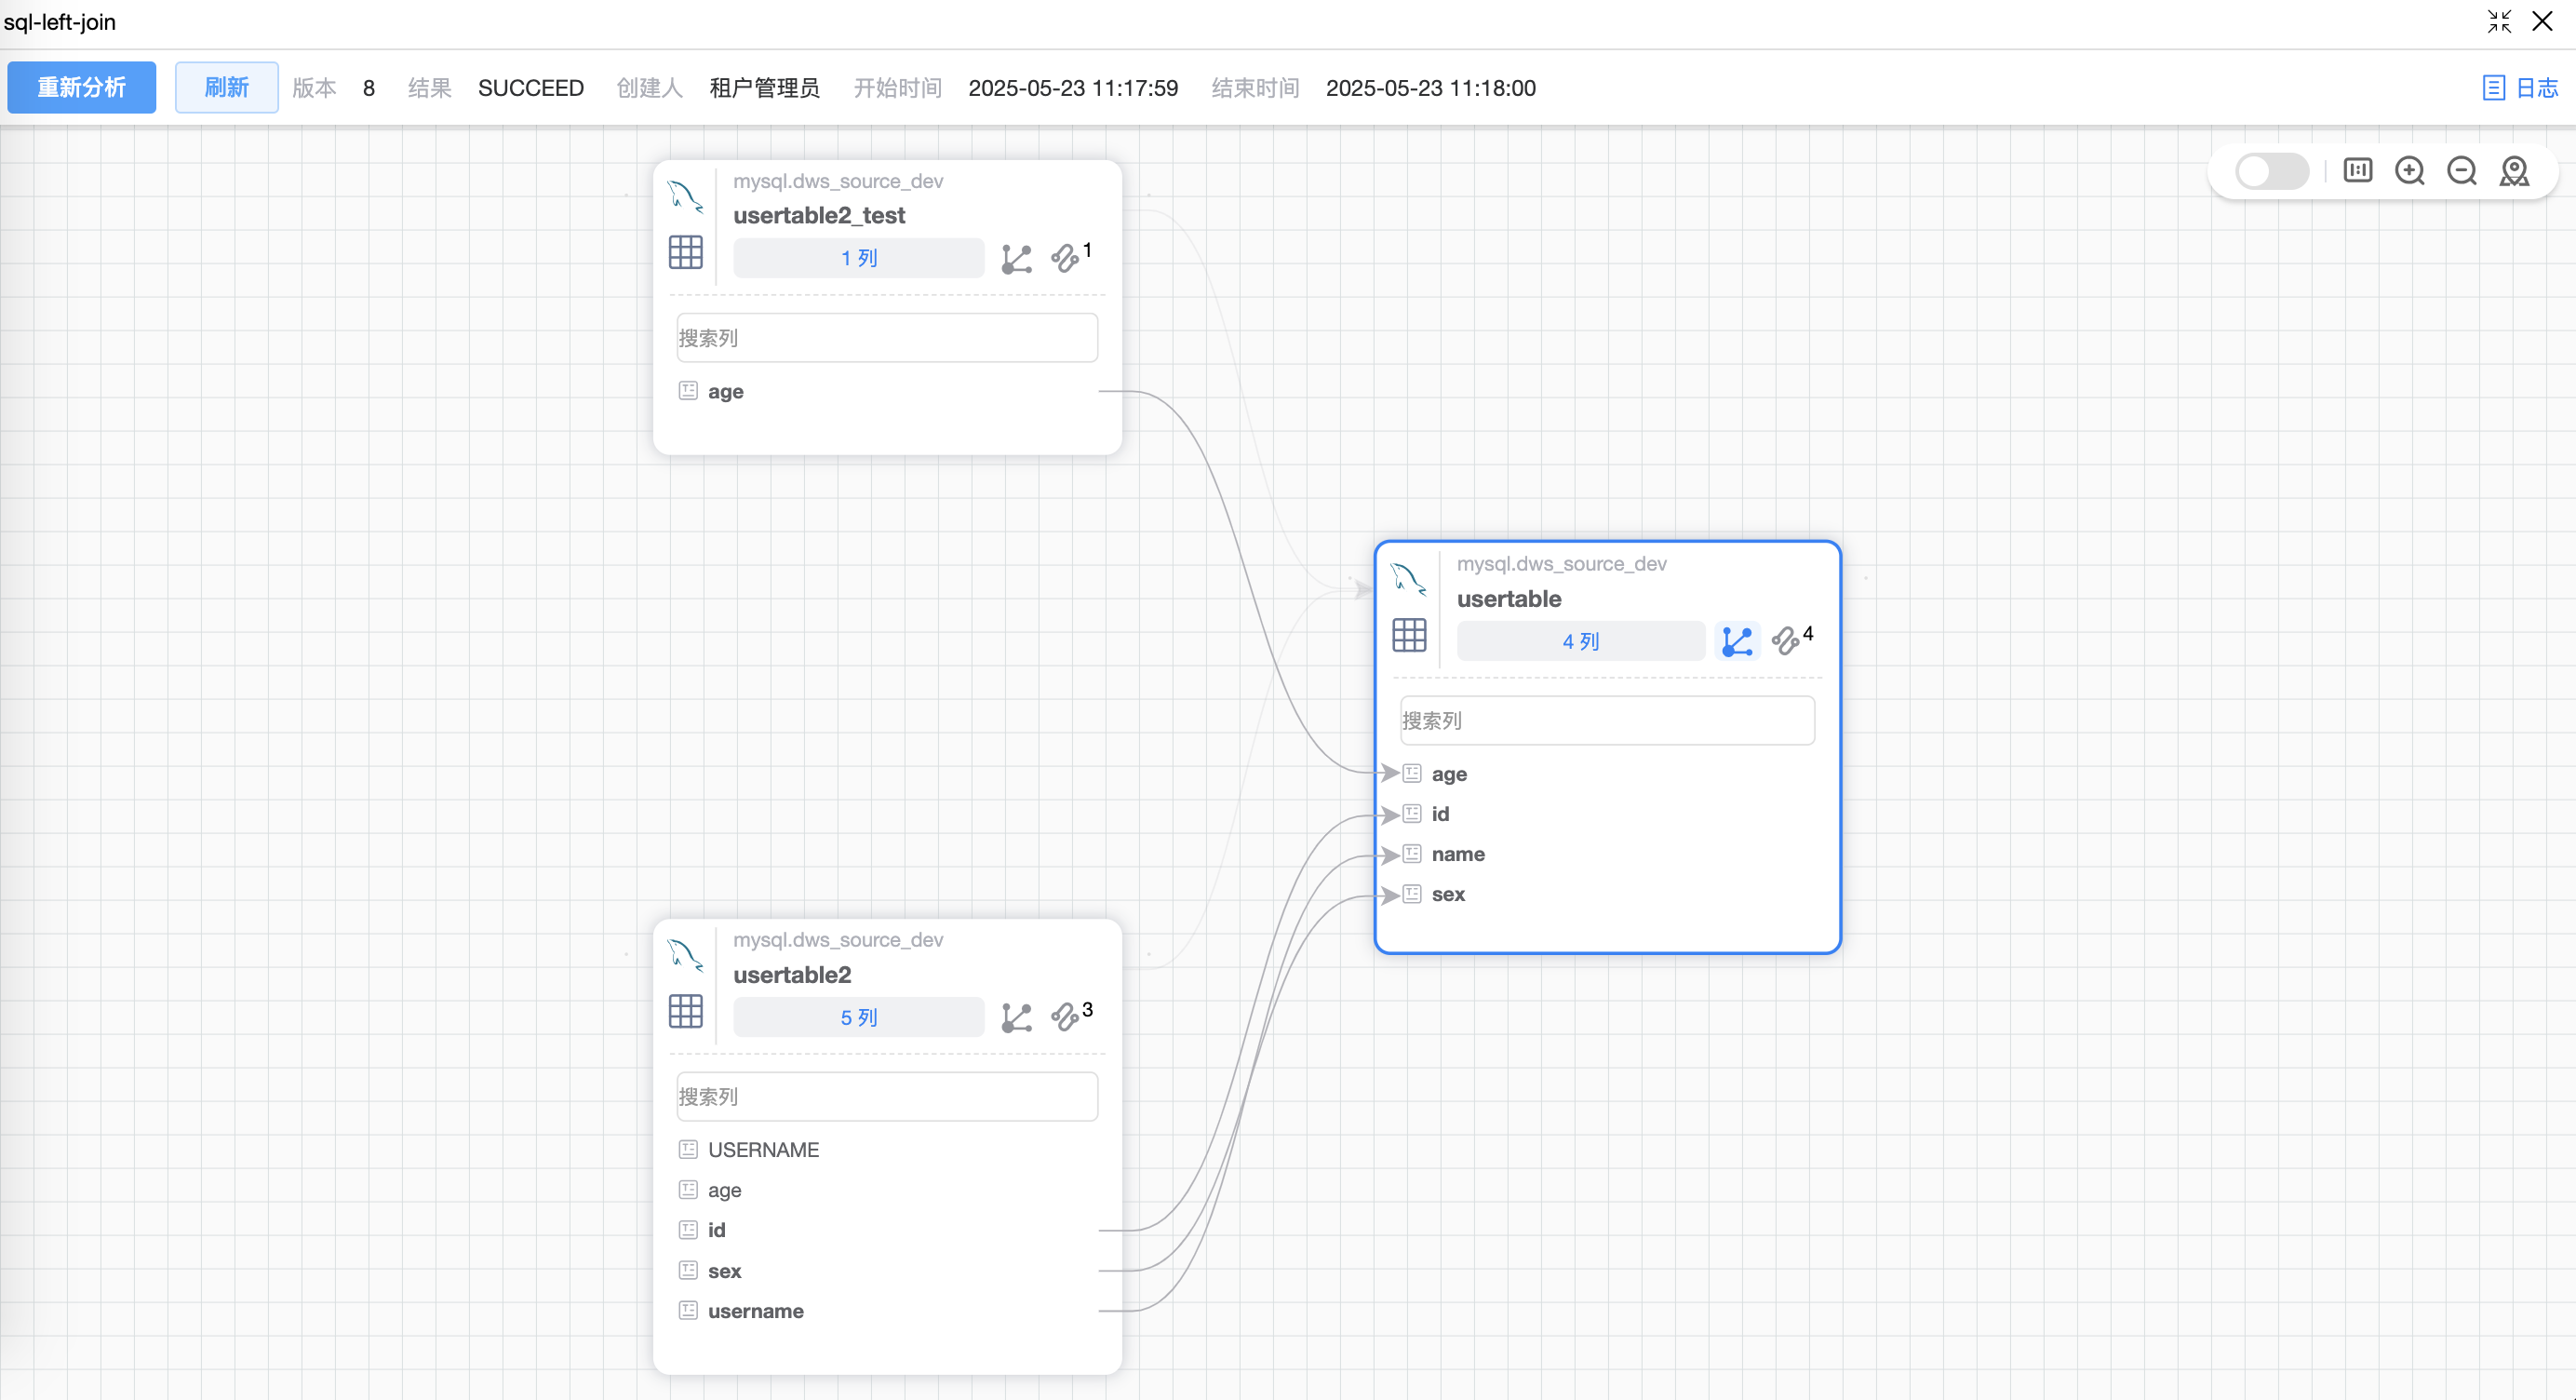2576x1400 pixels.
Task: Reset canvas zoom to 1:1
Action: click(2357, 171)
